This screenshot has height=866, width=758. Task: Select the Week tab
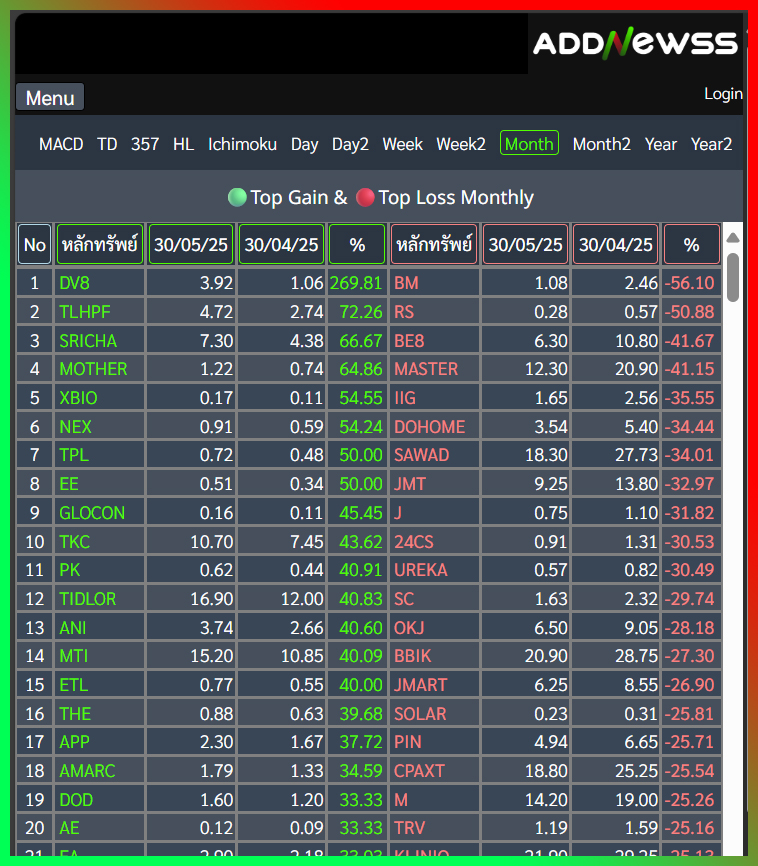pyautogui.click(x=402, y=144)
